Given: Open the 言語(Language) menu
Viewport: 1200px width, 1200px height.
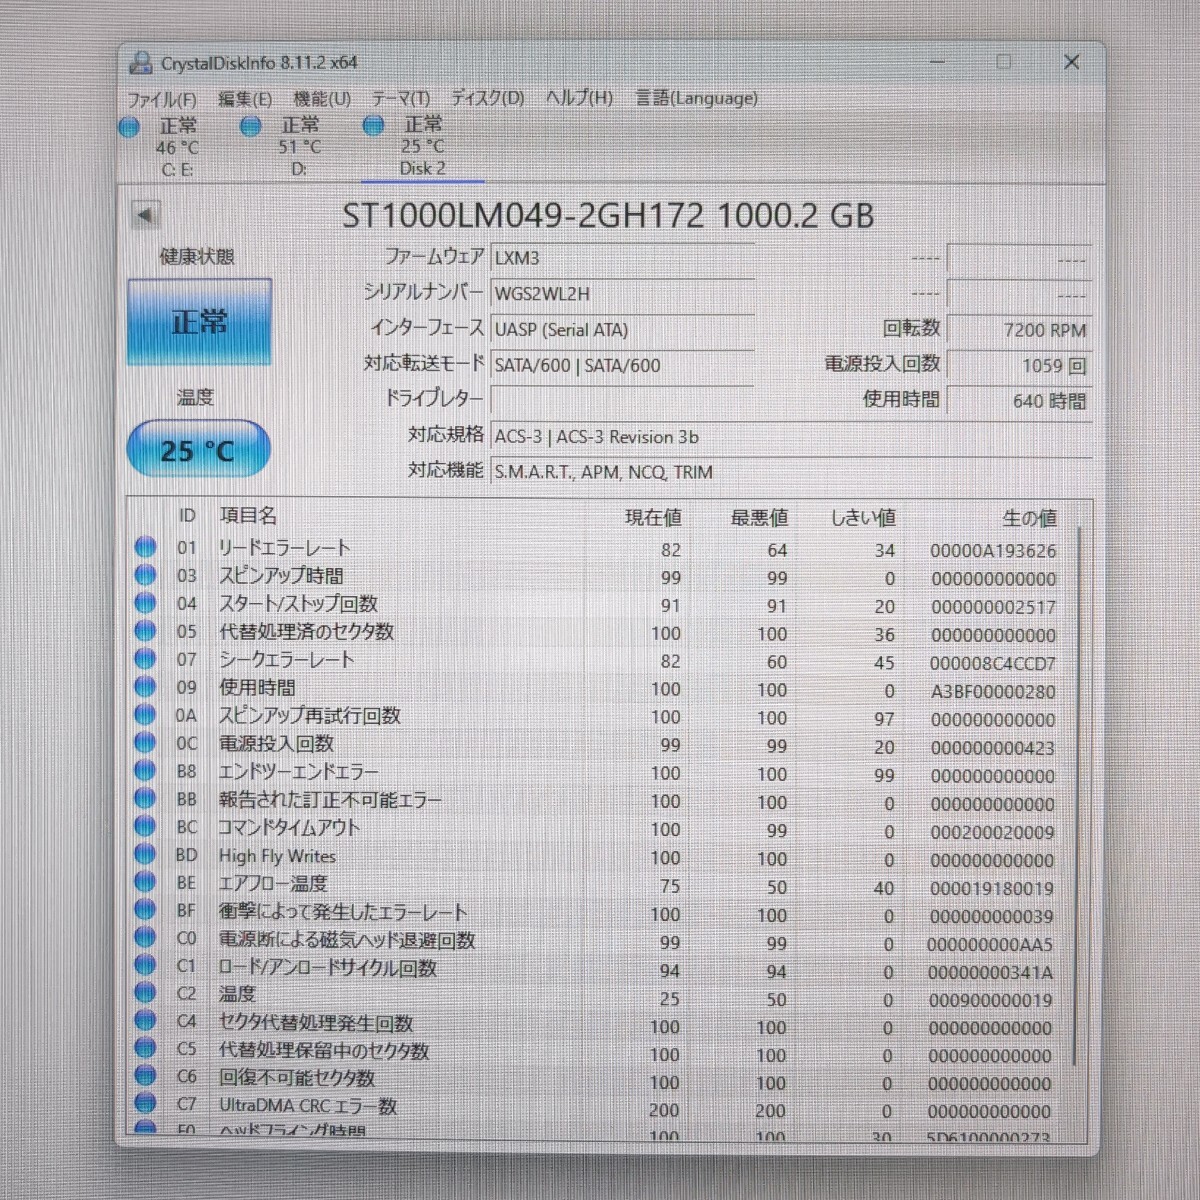Looking at the screenshot, I should point(696,98).
